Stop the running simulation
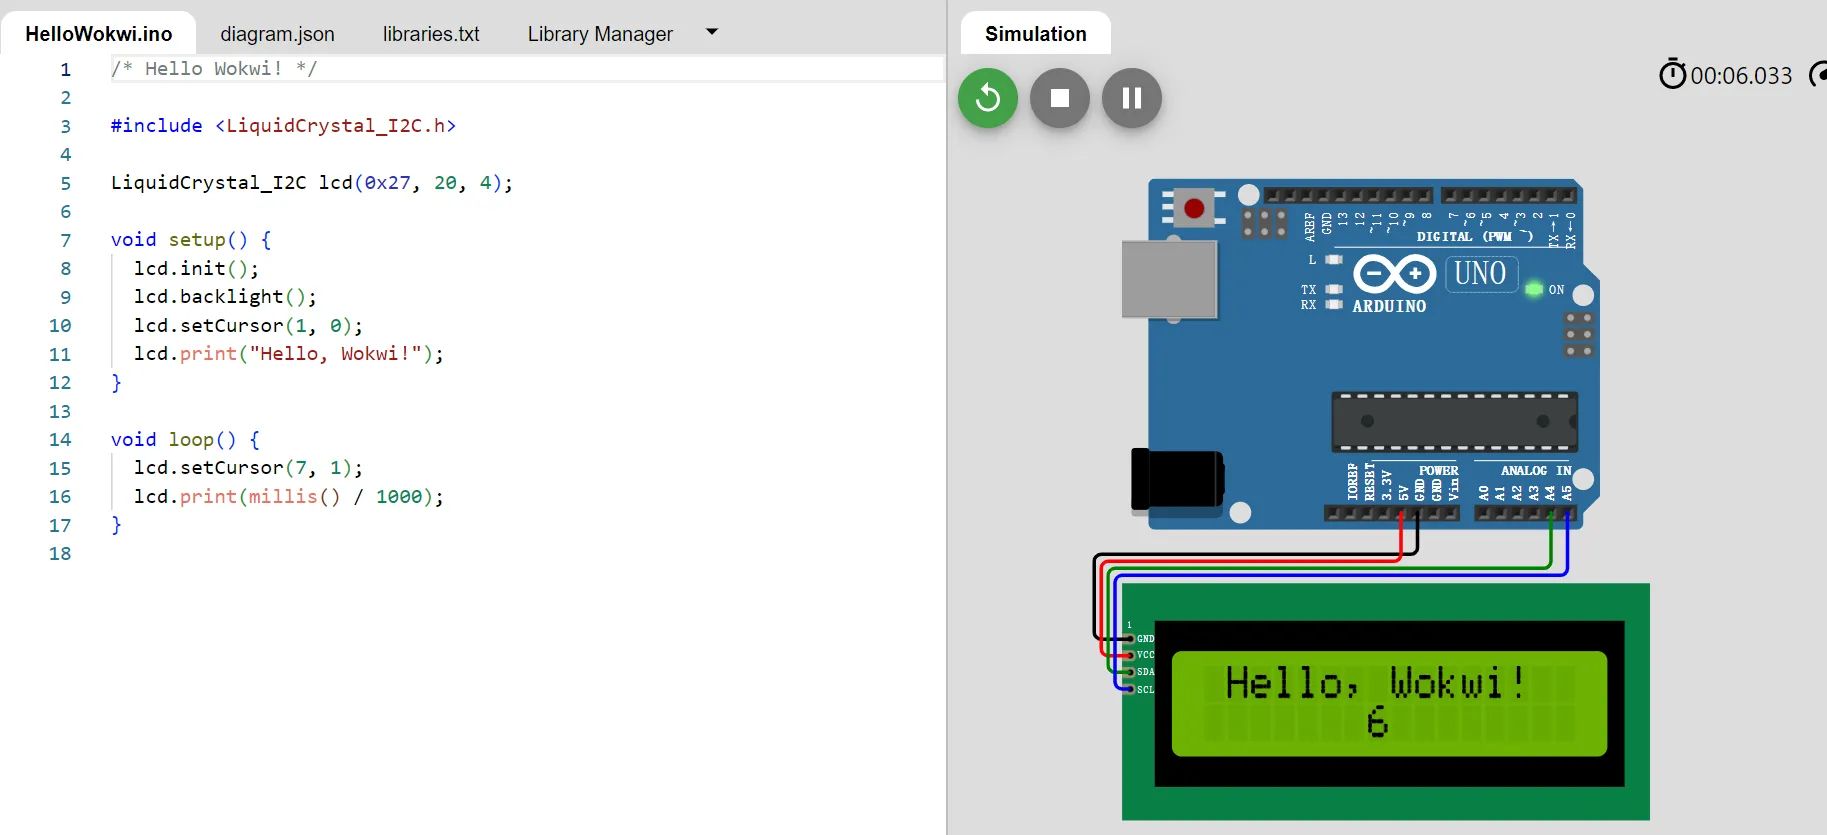 pyautogui.click(x=1060, y=98)
